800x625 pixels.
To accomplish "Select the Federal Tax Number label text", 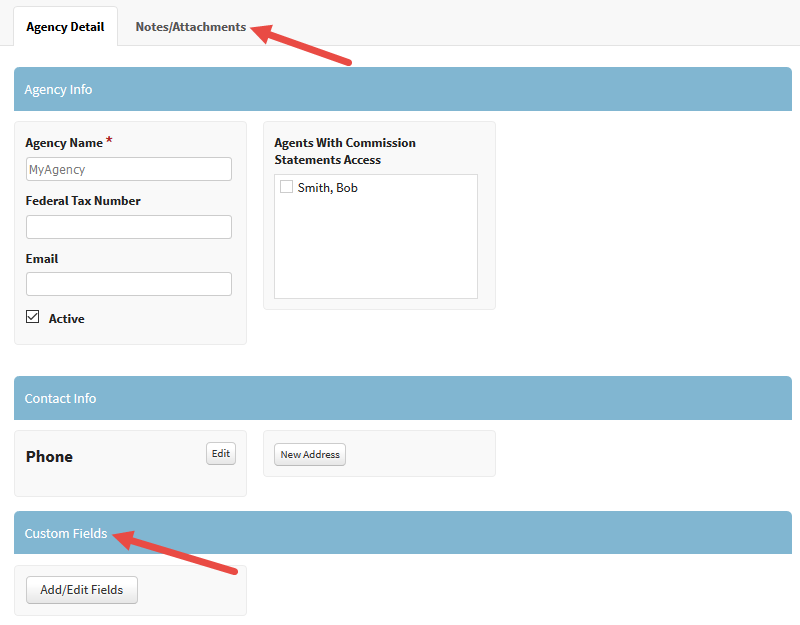I will 83,201.
